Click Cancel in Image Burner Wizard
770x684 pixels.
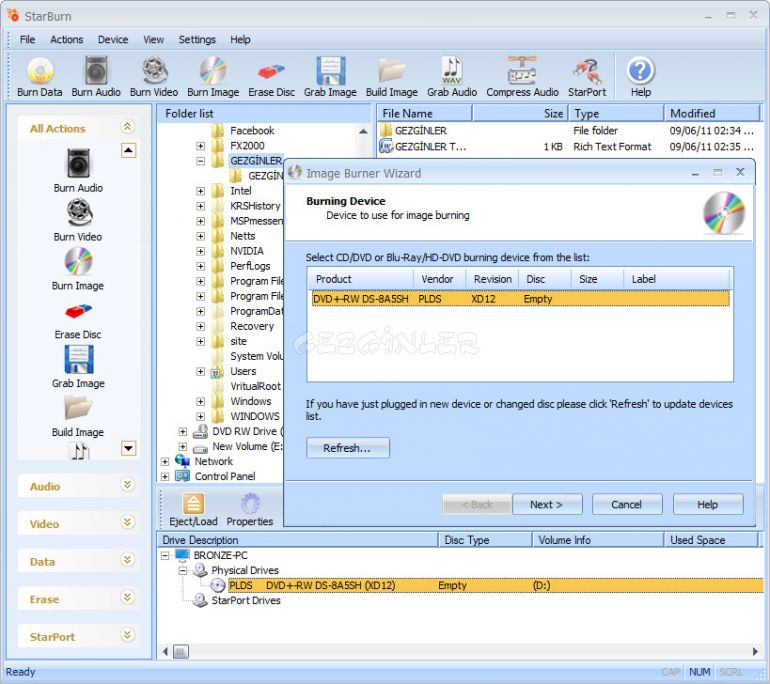pyautogui.click(x=627, y=504)
